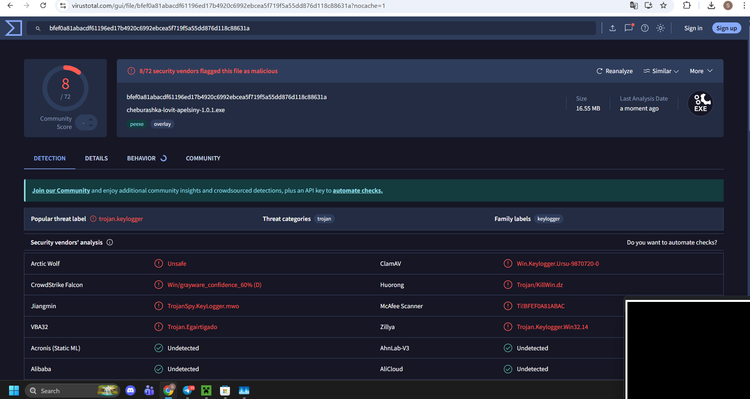Image resolution: width=750 pixels, height=399 pixels.
Task: Click the checkmark icon in Acronis (Static ML) row
Action: click(x=158, y=348)
